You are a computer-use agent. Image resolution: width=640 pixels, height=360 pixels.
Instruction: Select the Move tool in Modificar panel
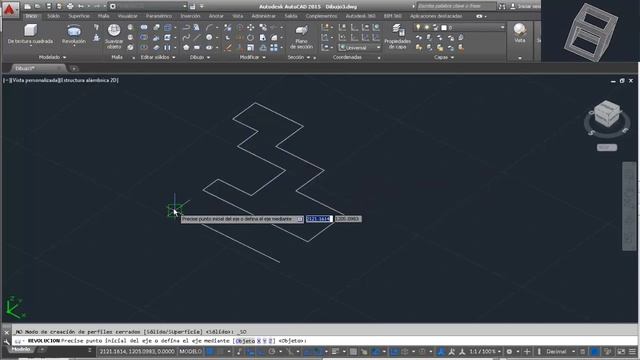(251, 27)
